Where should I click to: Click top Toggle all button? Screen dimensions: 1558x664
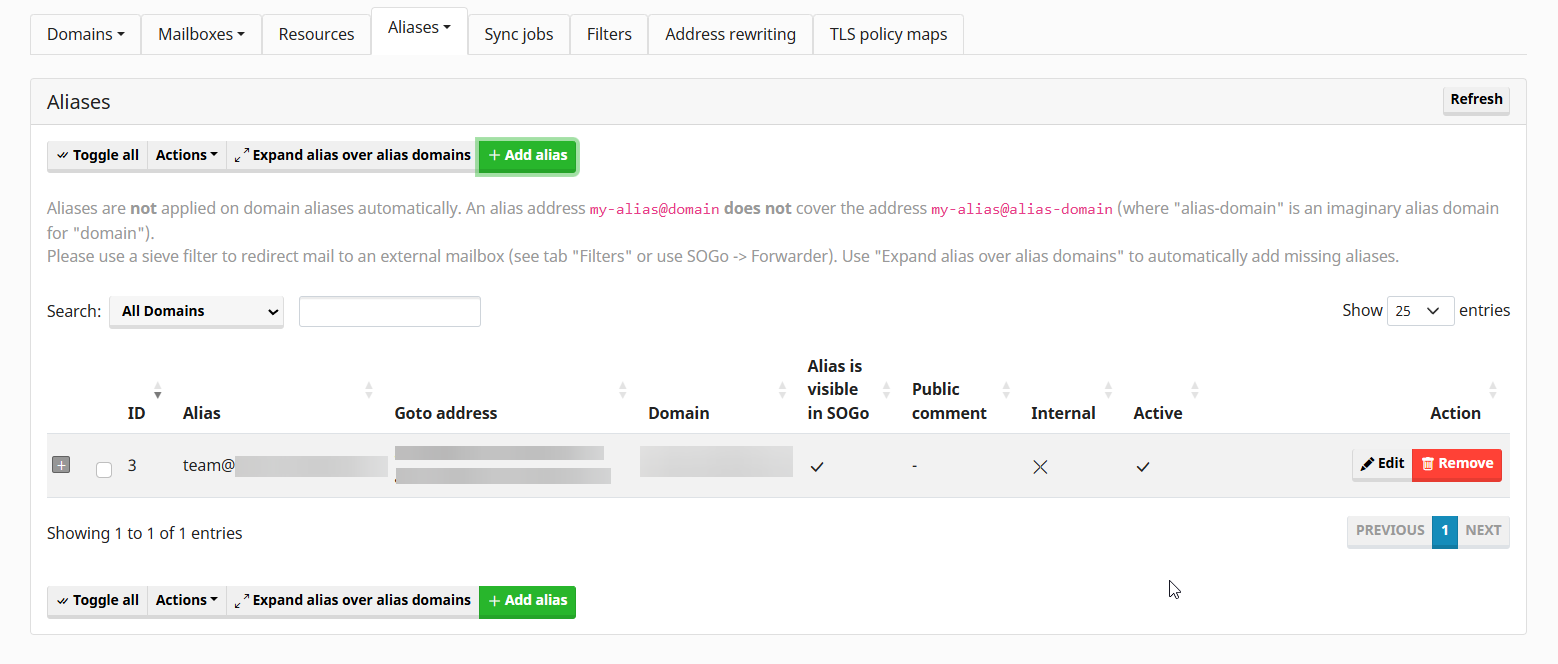pyautogui.click(x=98, y=155)
